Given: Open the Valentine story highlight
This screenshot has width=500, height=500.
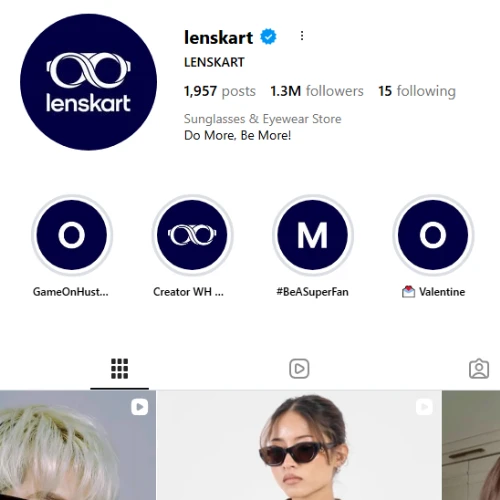Looking at the screenshot, I should point(433,235).
